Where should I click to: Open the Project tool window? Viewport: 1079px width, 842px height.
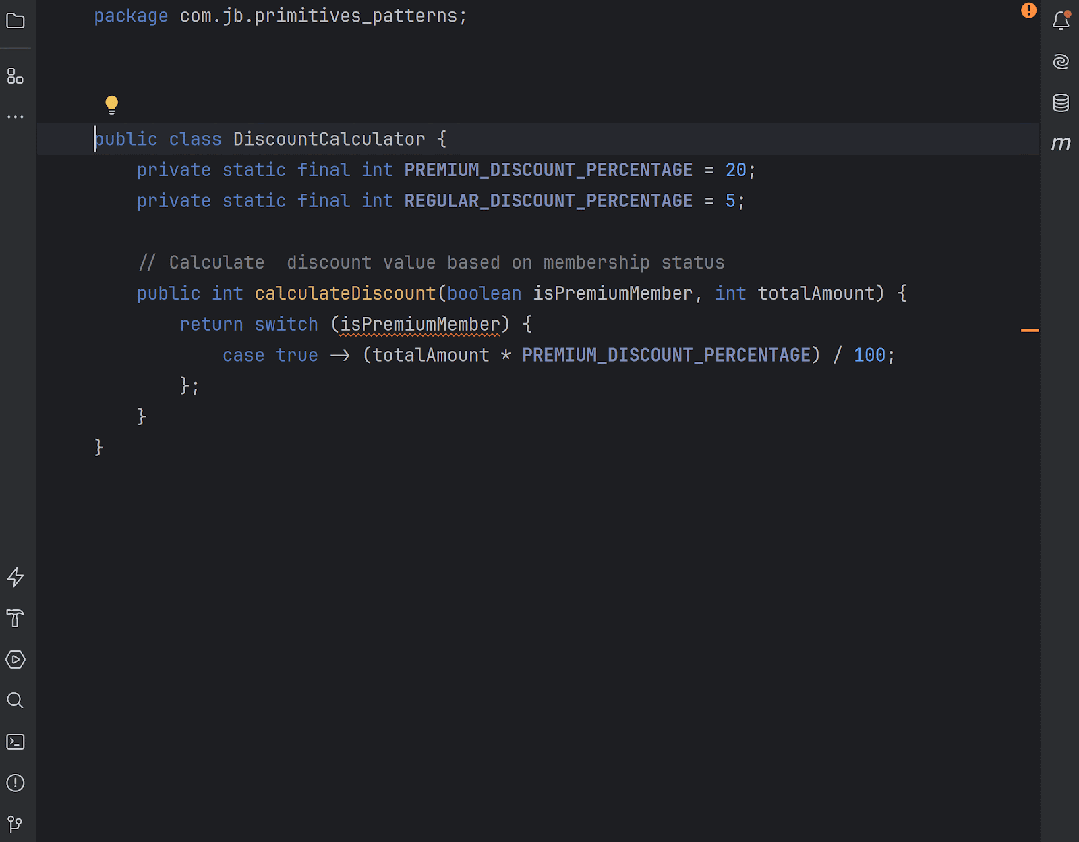[x=15, y=20]
